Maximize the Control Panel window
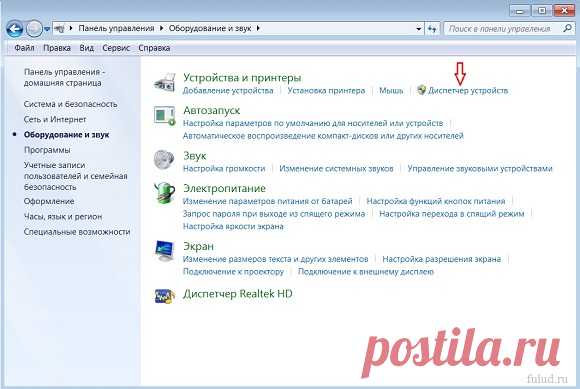Image resolution: width=580 pixels, height=389 pixels. [x=542, y=11]
